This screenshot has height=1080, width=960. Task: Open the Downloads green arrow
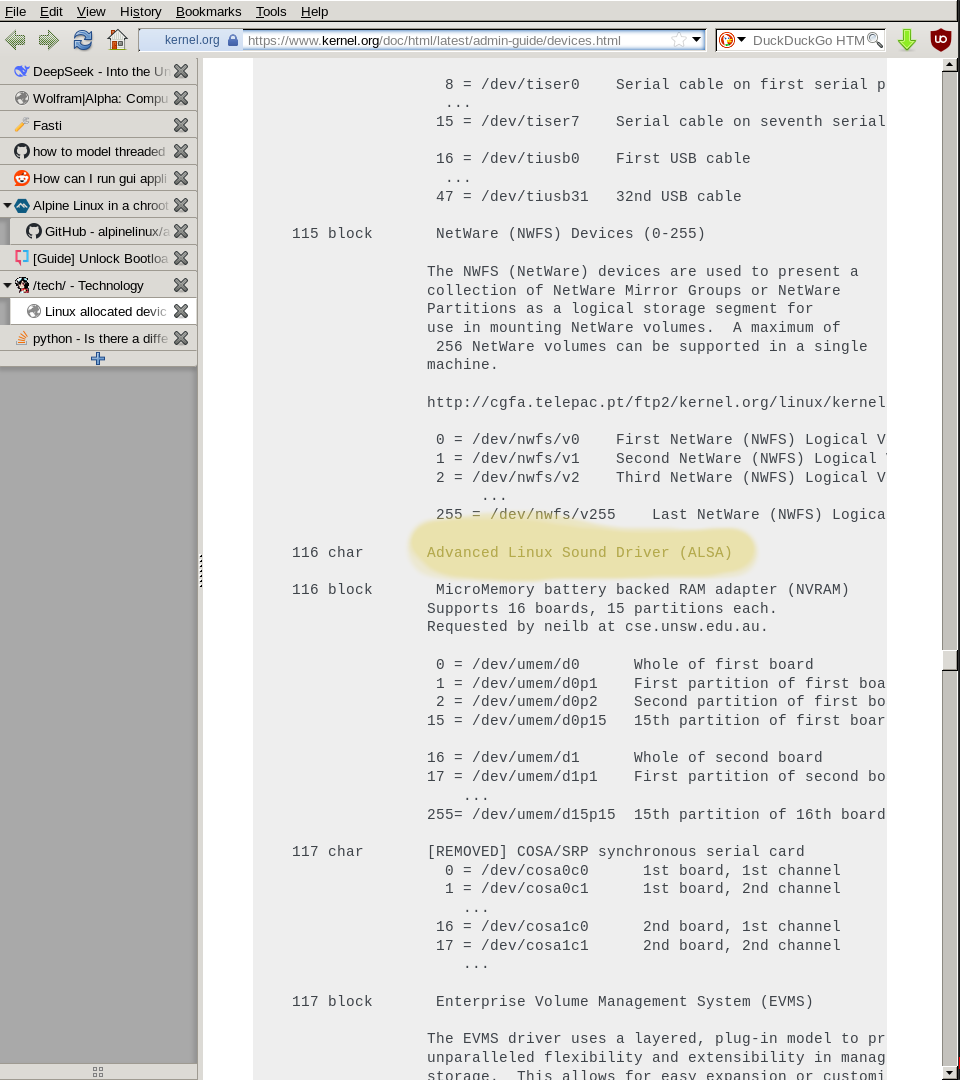[907, 40]
